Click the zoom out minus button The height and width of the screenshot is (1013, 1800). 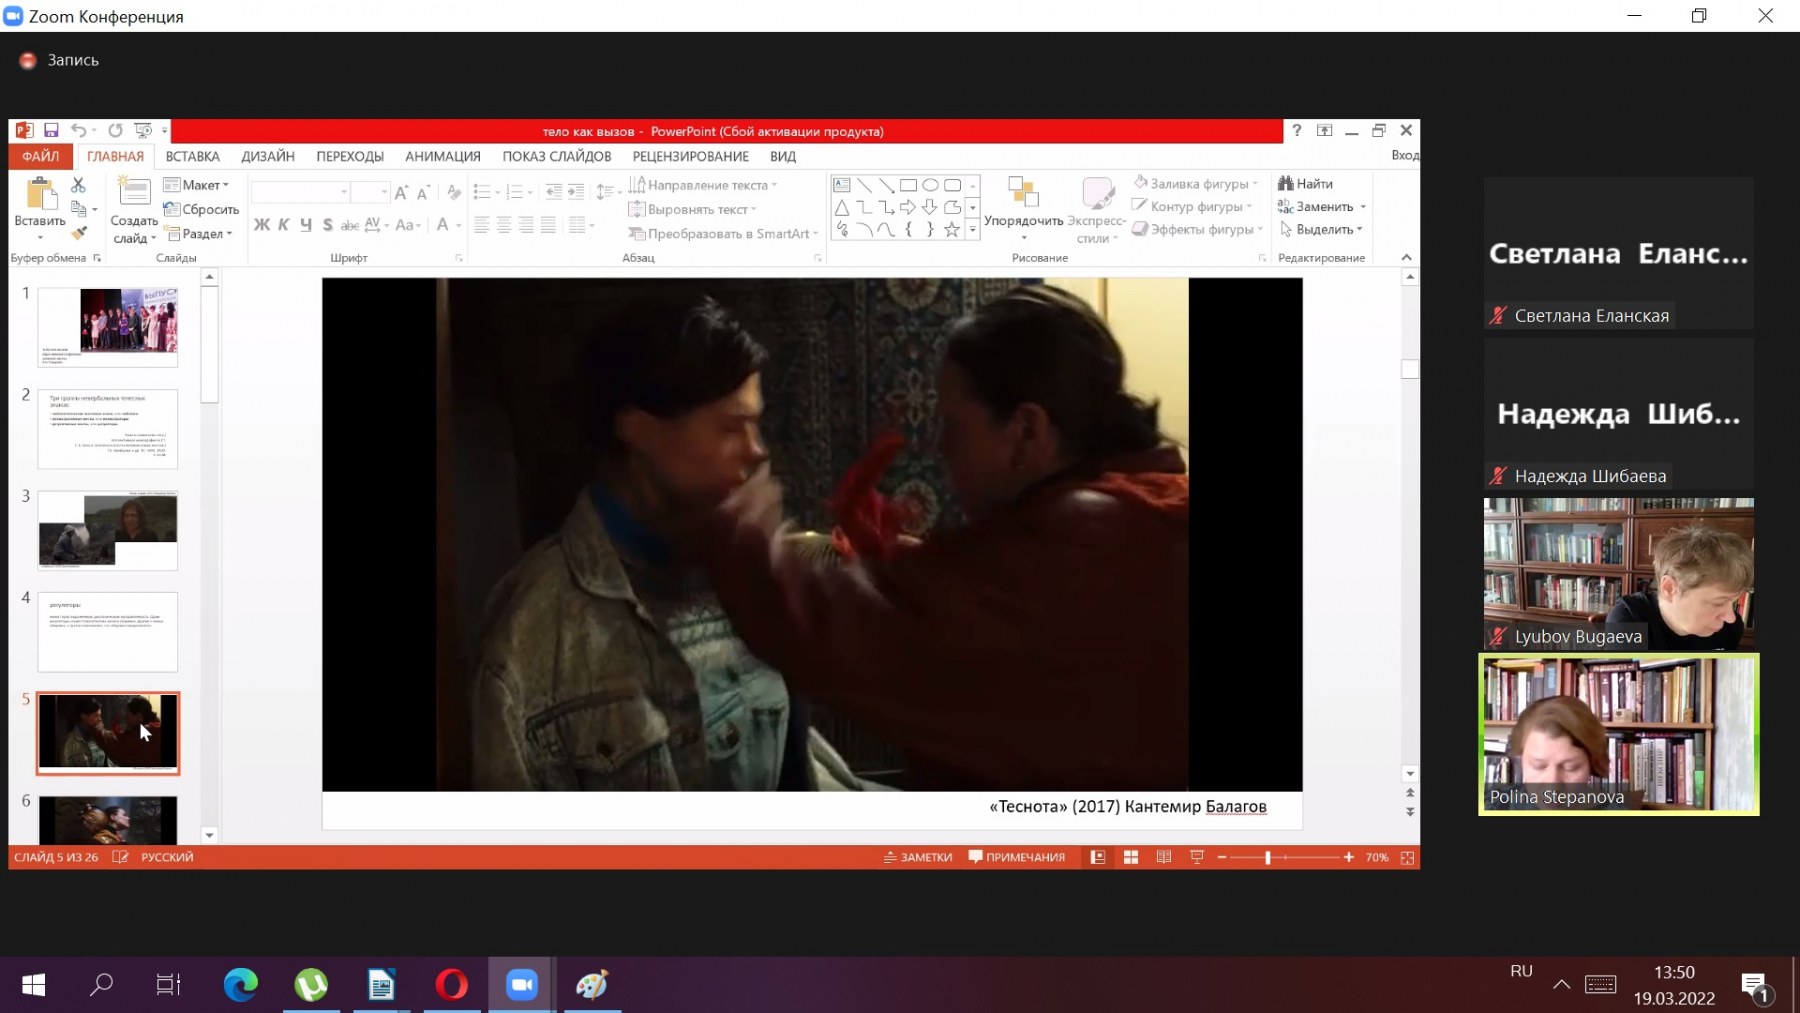pyautogui.click(x=1222, y=857)
